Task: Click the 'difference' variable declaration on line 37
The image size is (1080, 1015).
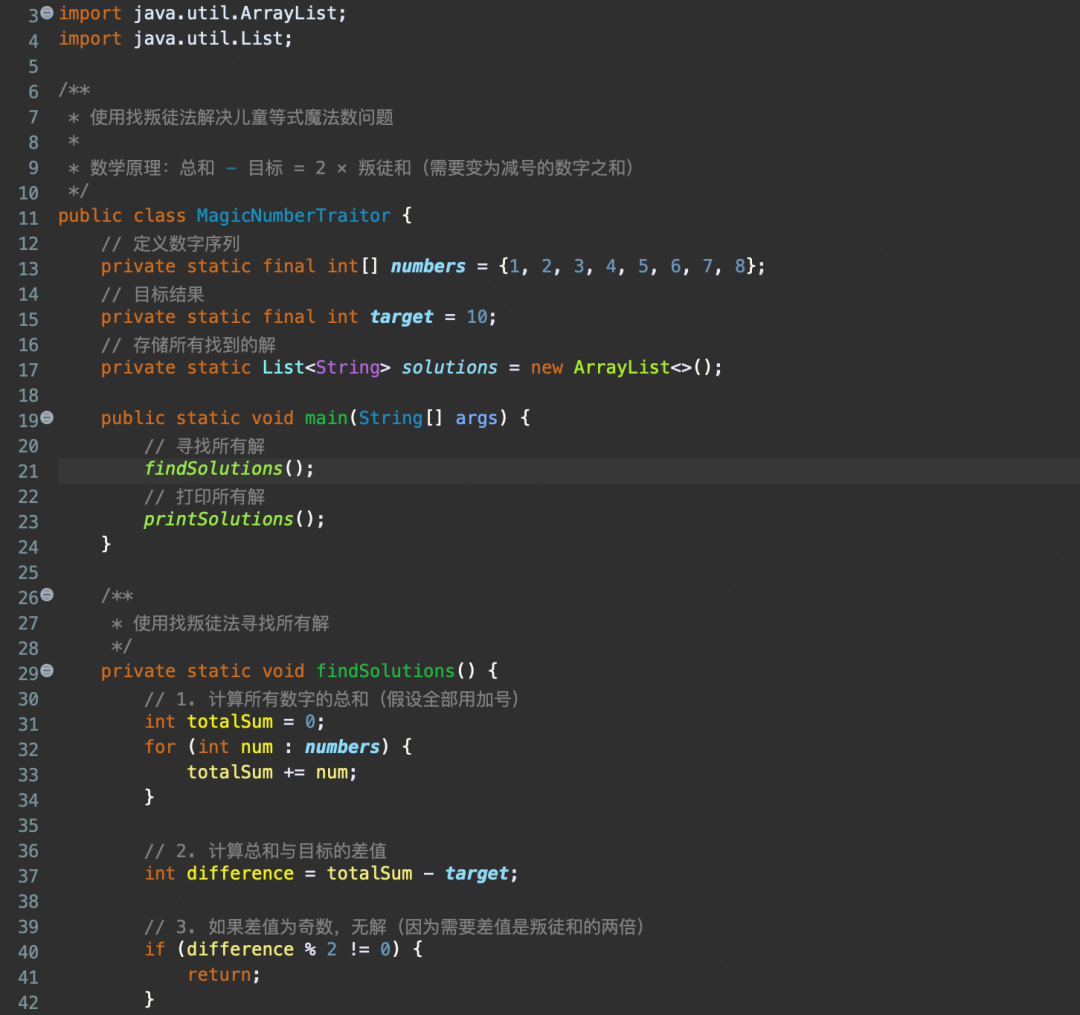Action: pos(240,873)
